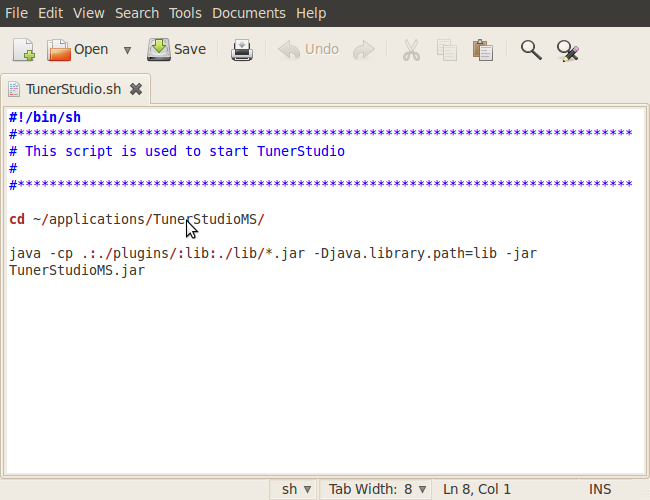Toggle the INS insert mode indicator

[600, 489]
